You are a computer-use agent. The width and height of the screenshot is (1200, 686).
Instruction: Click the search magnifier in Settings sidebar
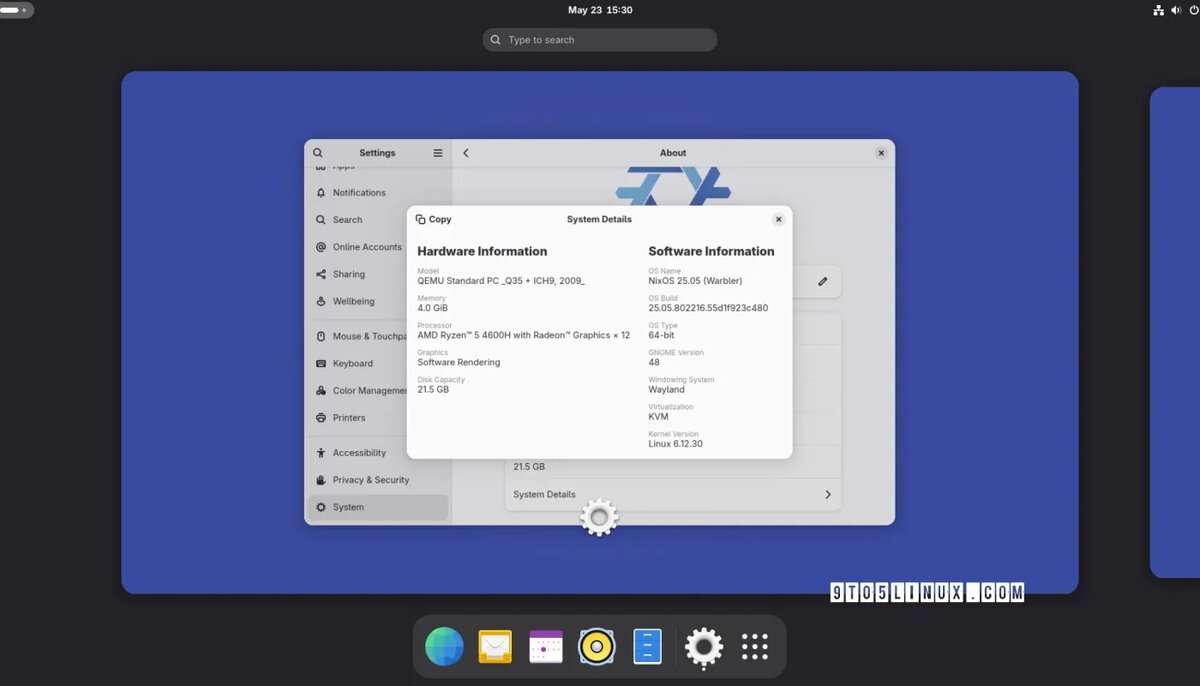[317, 152]
